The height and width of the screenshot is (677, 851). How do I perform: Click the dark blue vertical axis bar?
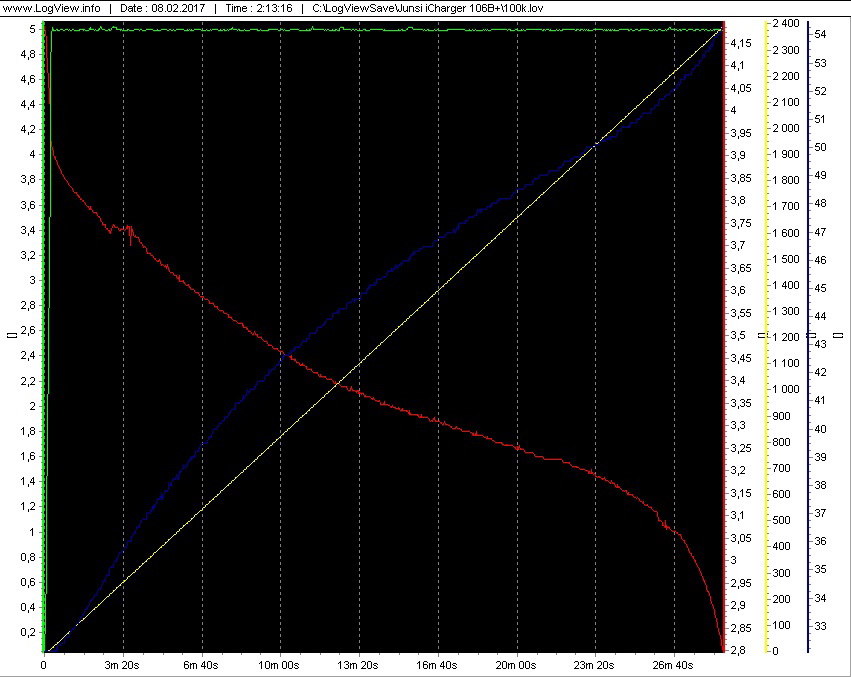pyautogui.click(x=808, y=340)
